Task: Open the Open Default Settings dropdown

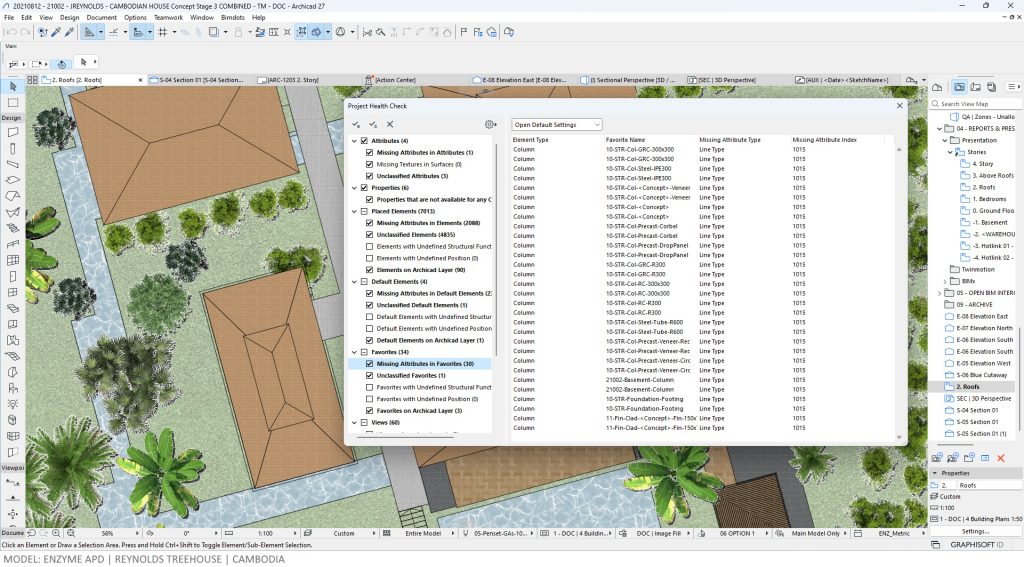Action: click(556, 124)
